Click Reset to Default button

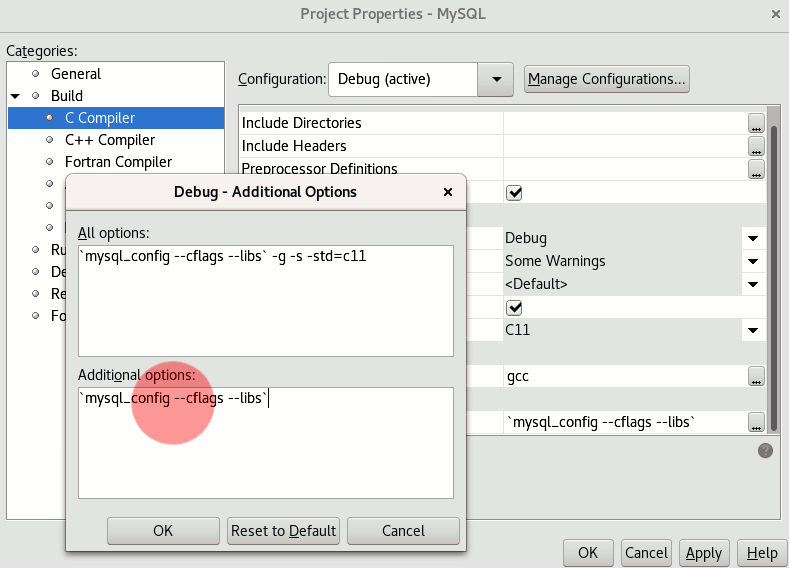tap(283, 531)
